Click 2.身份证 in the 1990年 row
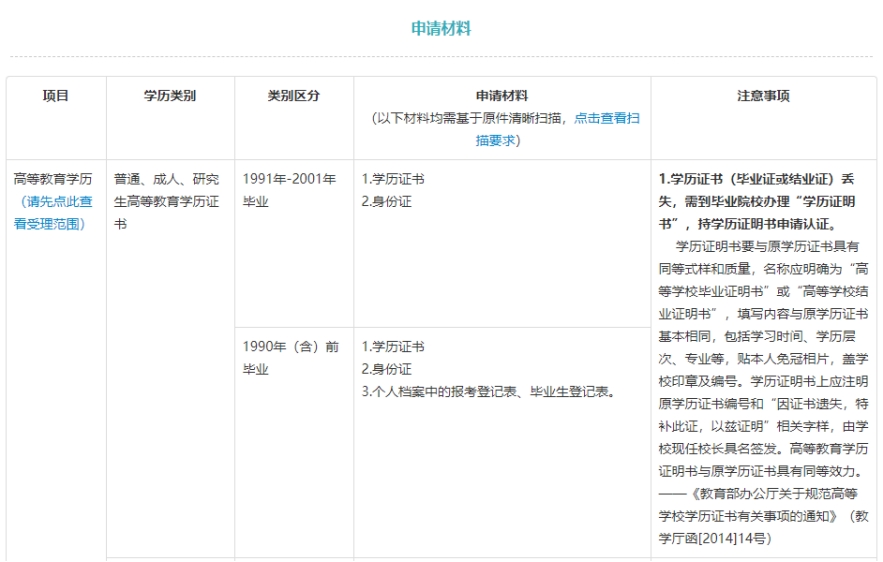 [386, 369]
